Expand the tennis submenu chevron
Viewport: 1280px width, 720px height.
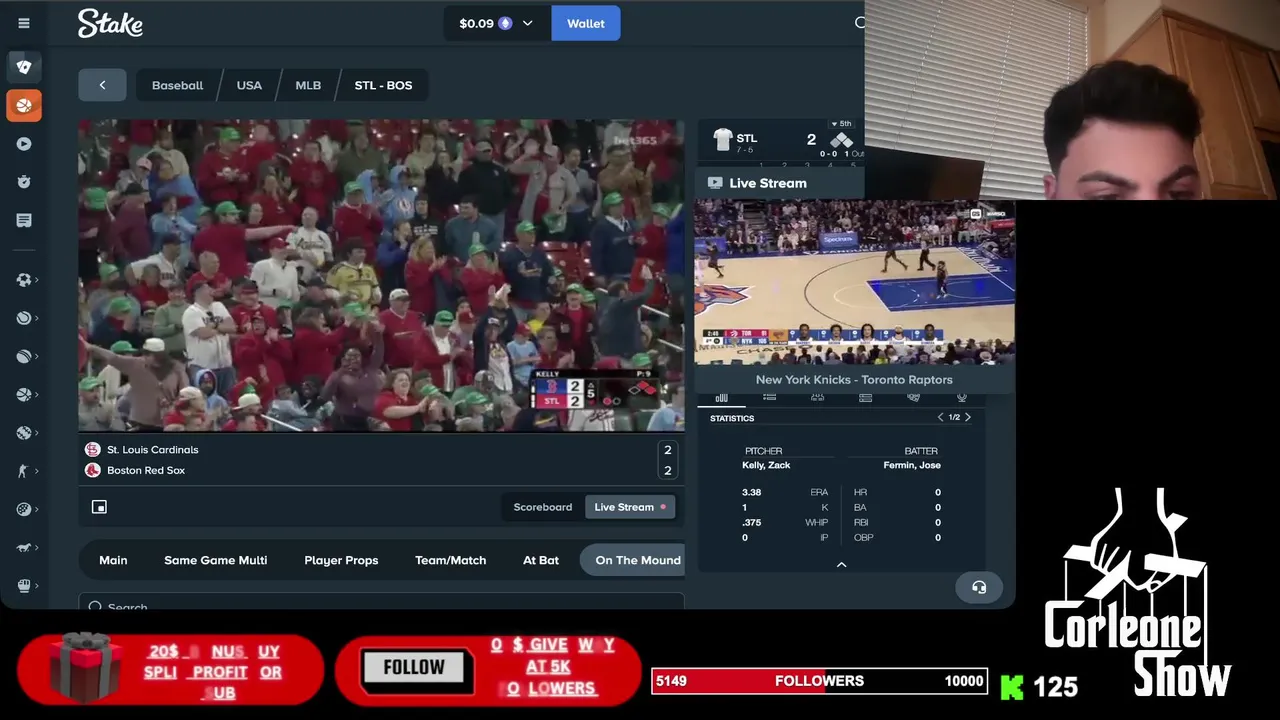pos(37,318)
